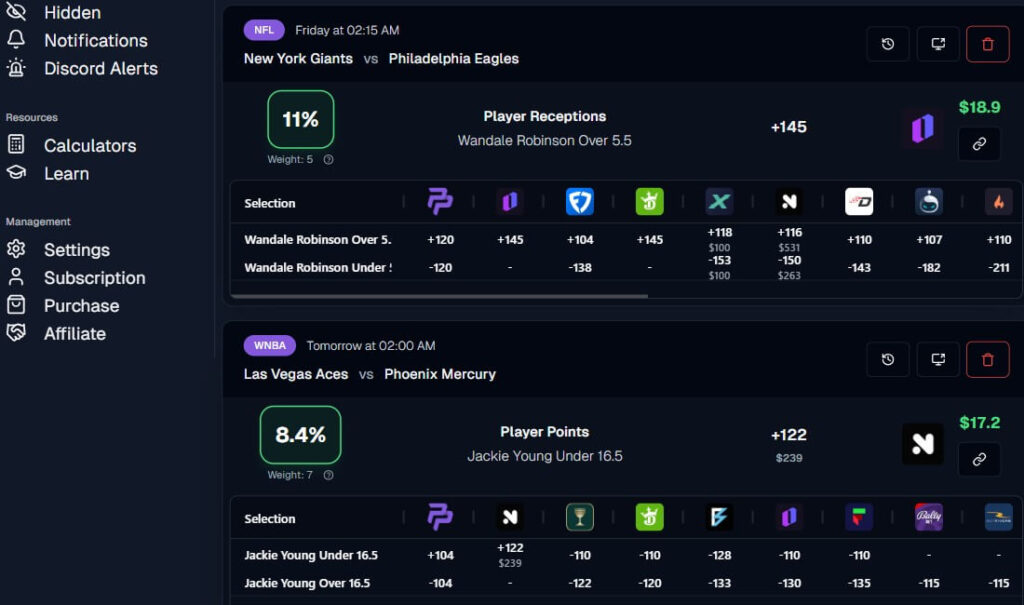Open Settings under Management

click(x=76, y=249)
